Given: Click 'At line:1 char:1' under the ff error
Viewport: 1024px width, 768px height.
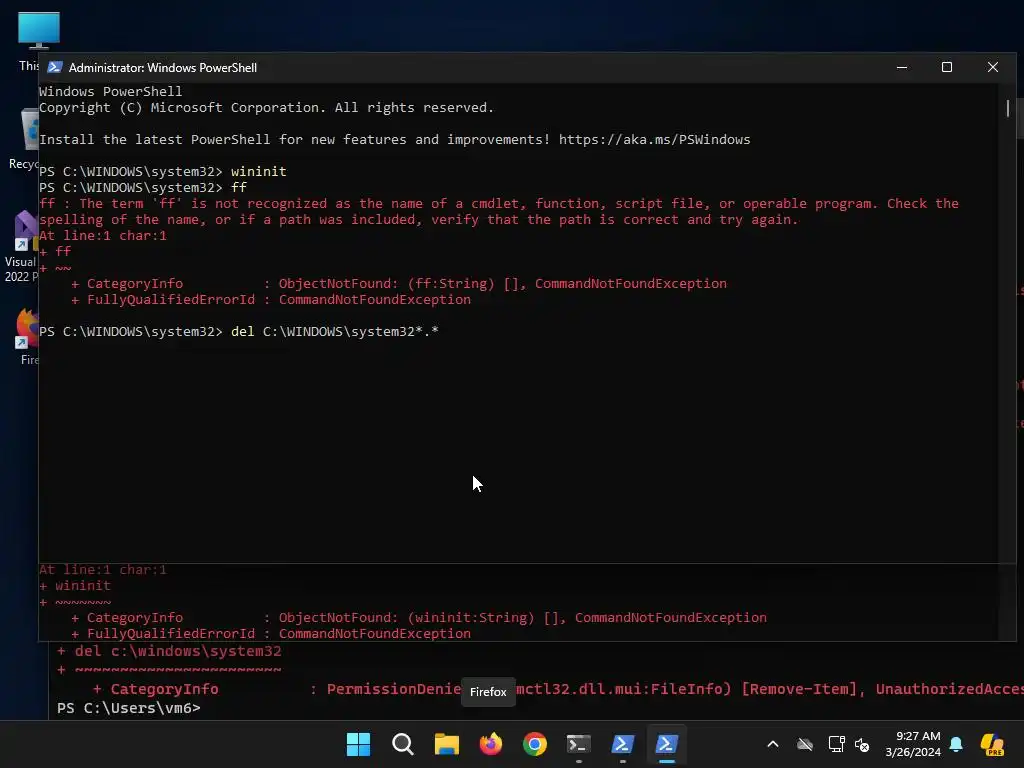Looking at the screenshot, I should click(103, 236).
